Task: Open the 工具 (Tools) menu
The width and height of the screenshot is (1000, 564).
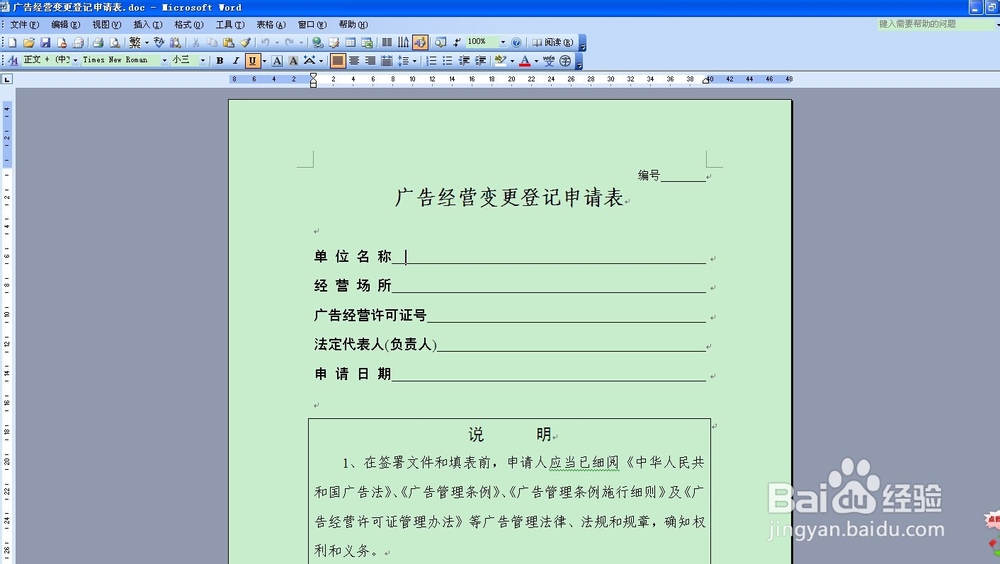Action: coord(230,24)
